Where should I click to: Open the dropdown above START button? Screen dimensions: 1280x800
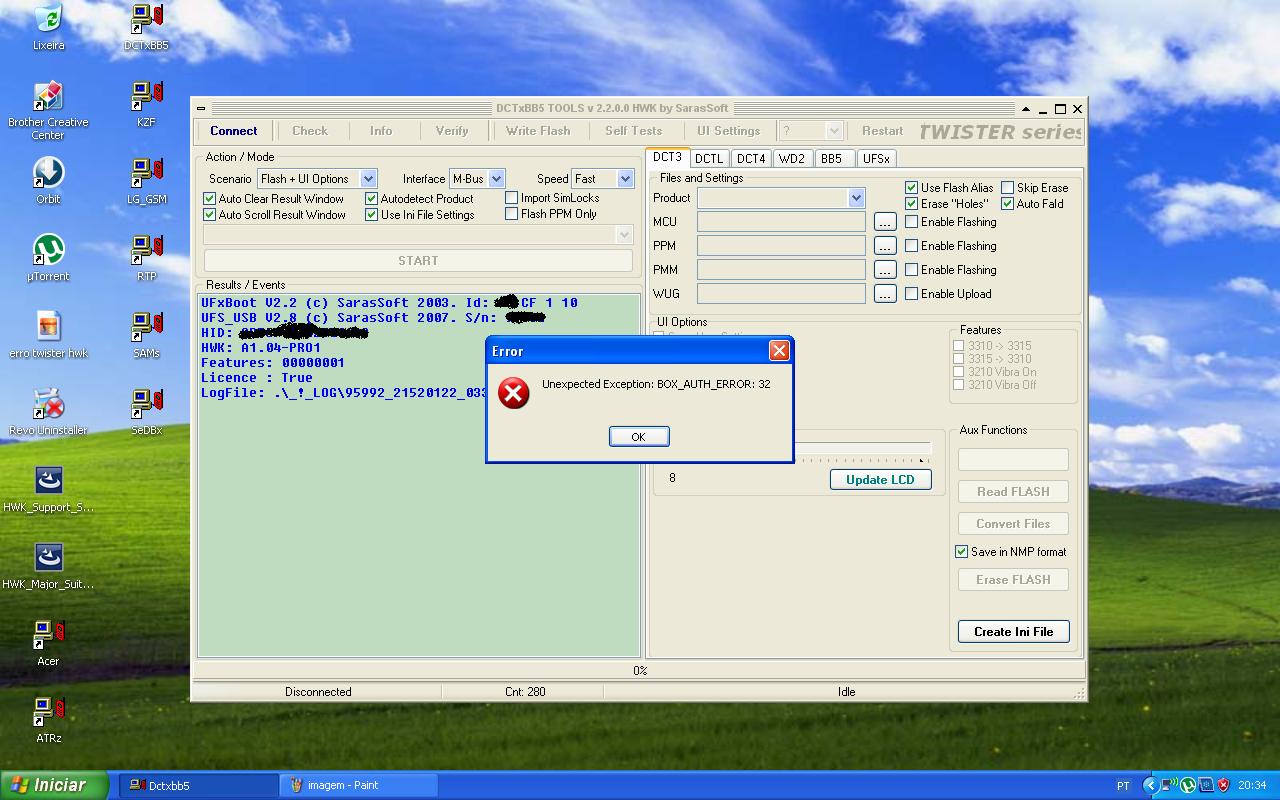point(624,234)
